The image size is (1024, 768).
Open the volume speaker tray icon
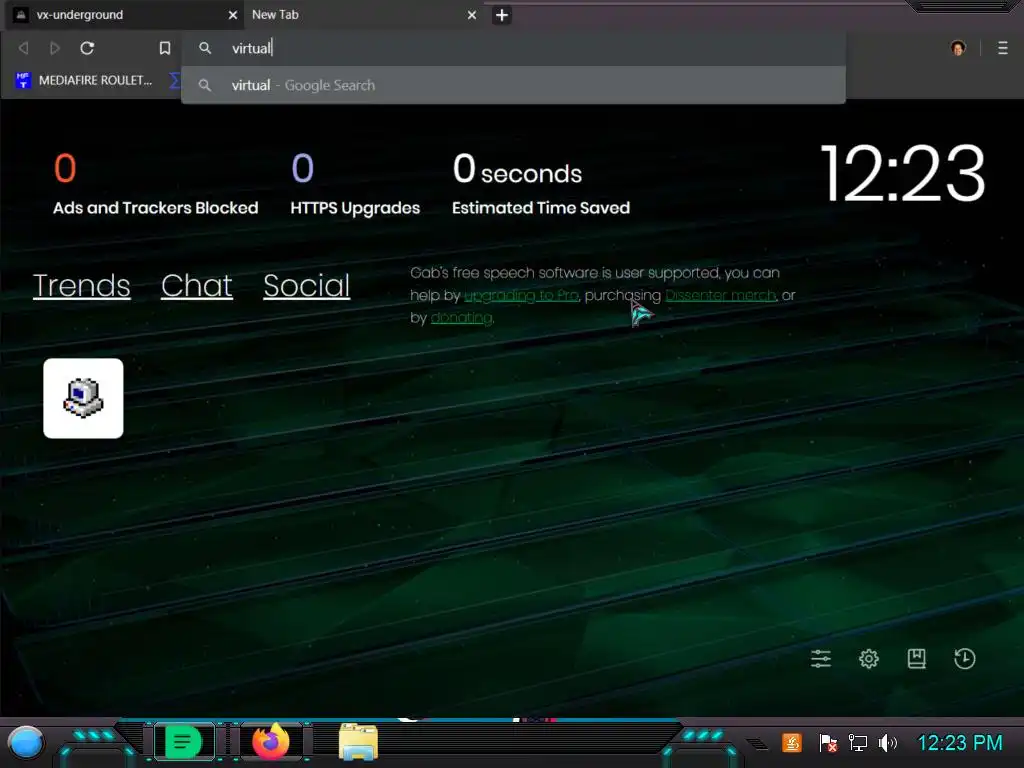point(888,743)
